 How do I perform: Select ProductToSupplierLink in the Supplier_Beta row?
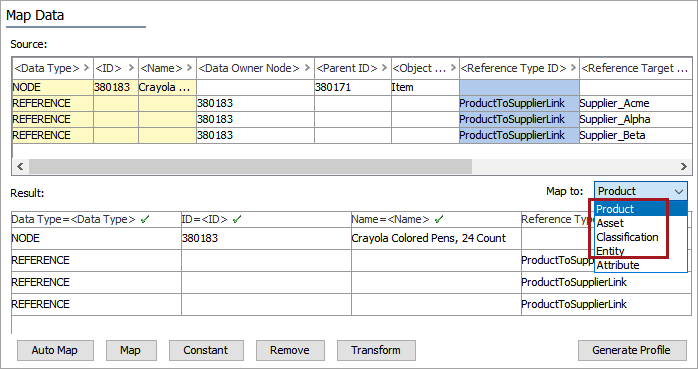[x=519, y=135]
